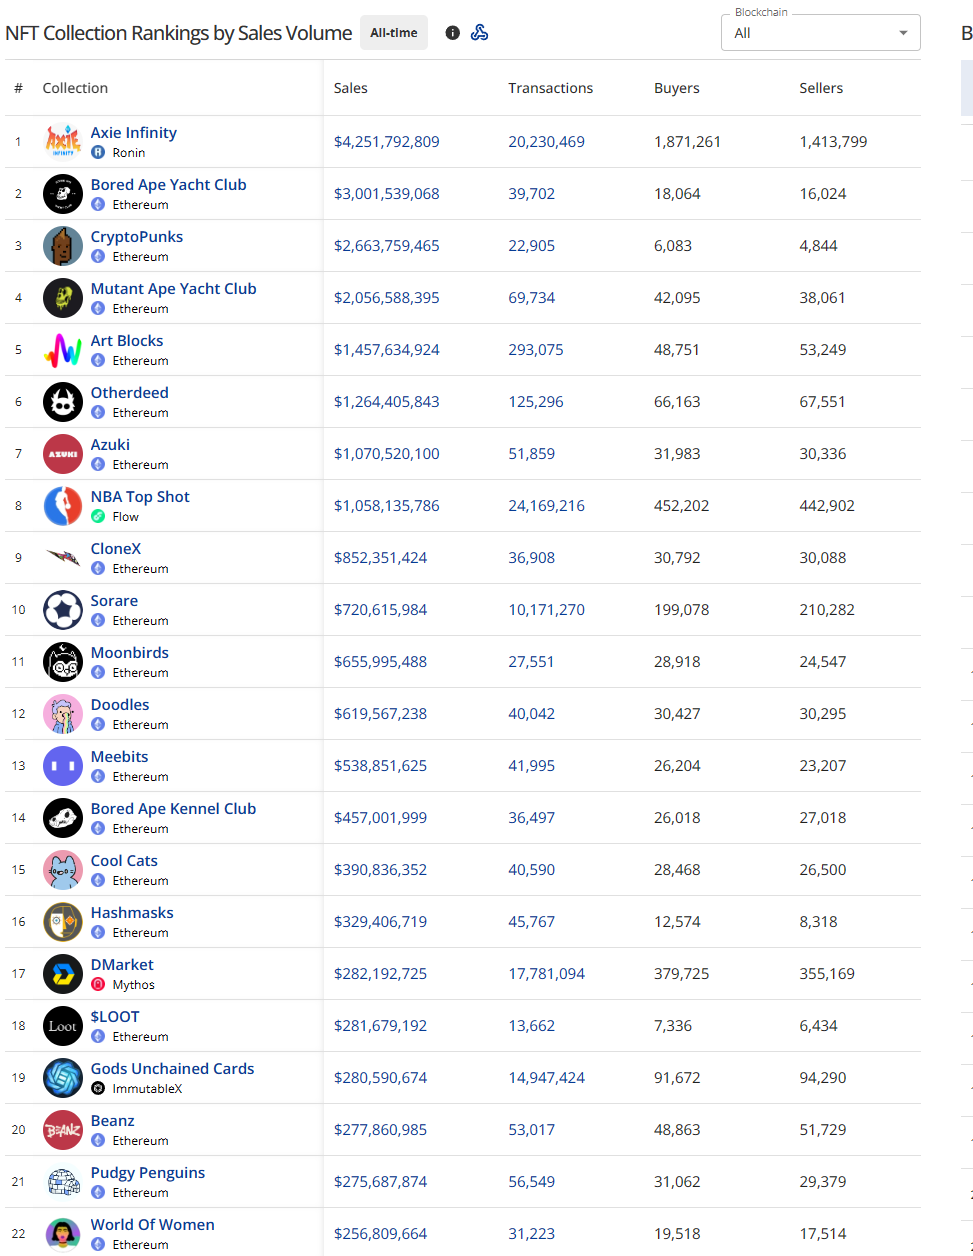Image resolution: width=973 pixels, height=1256 pixels.
Task: Open the Mutant Ape Yacht Club link
Action: [x=174, y=289]
